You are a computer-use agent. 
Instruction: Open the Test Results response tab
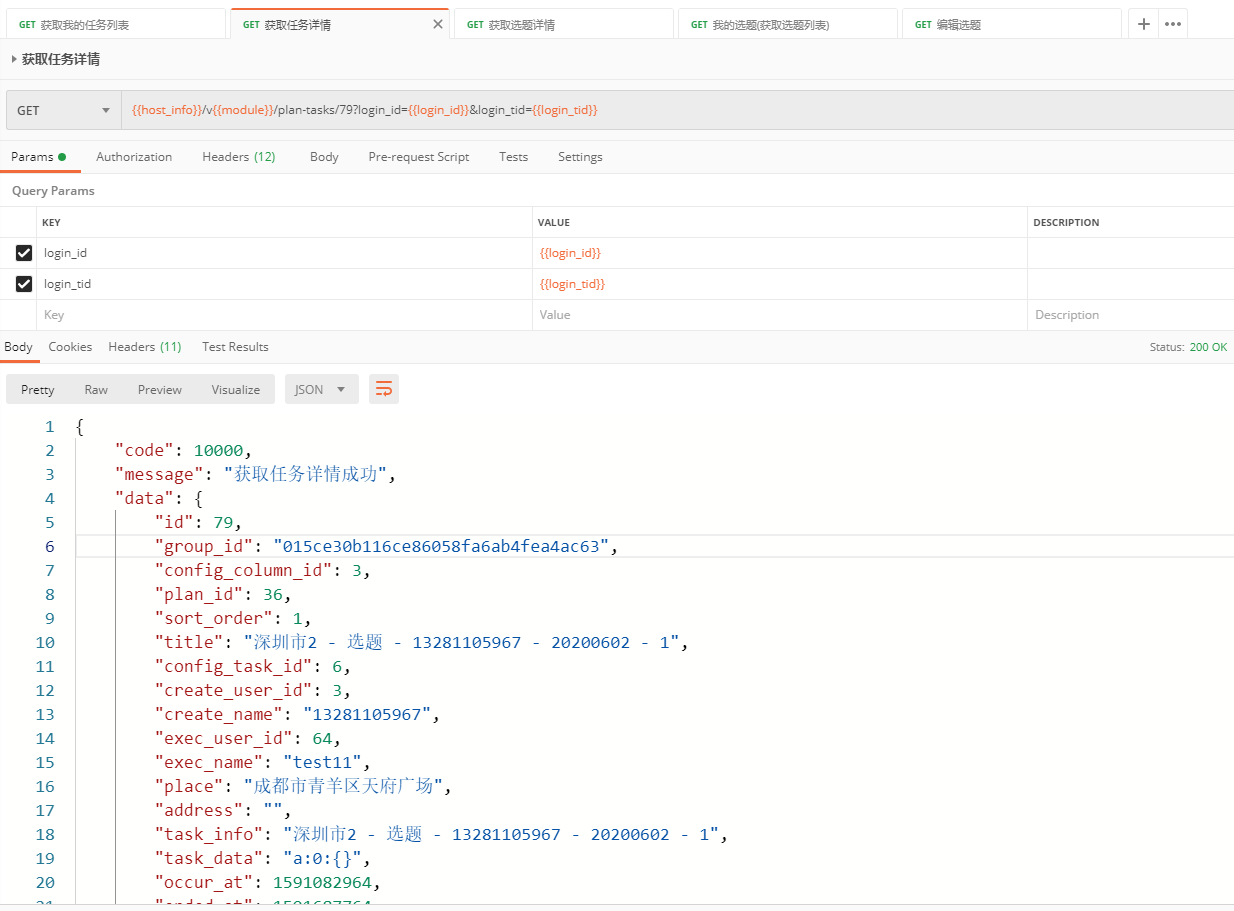[235, 347]
